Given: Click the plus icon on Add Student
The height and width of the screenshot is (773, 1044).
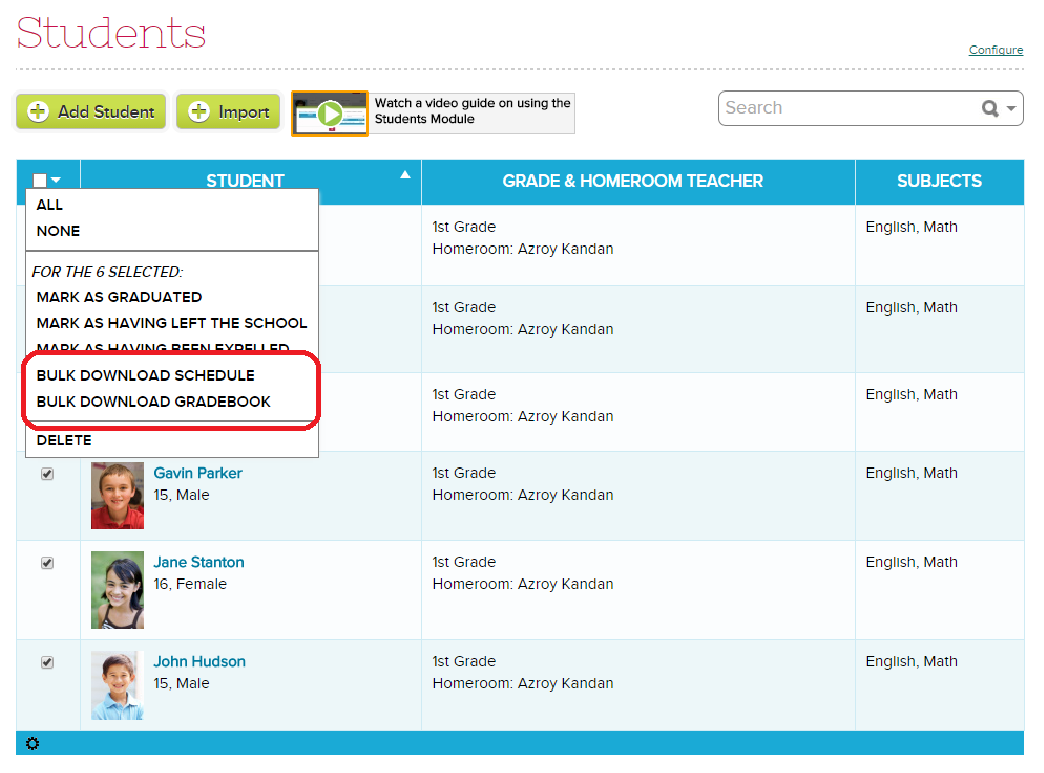Looking at the screenshot, I should pyautogui.click(x=38, y=112).
